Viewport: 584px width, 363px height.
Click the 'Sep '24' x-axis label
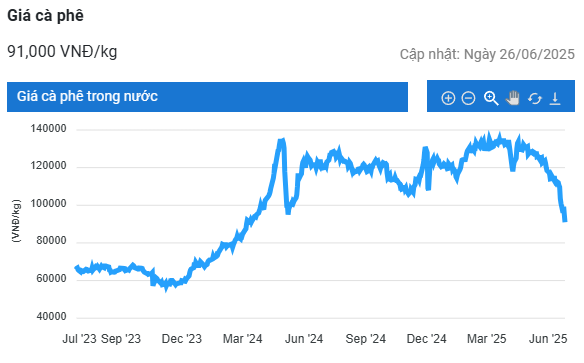pos(365,339)
